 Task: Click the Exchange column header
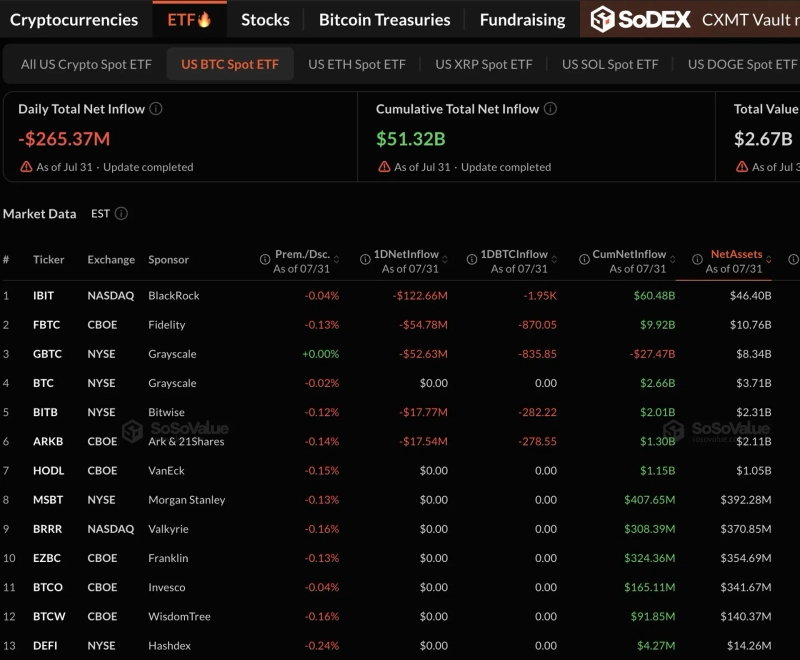pos(111,260)
